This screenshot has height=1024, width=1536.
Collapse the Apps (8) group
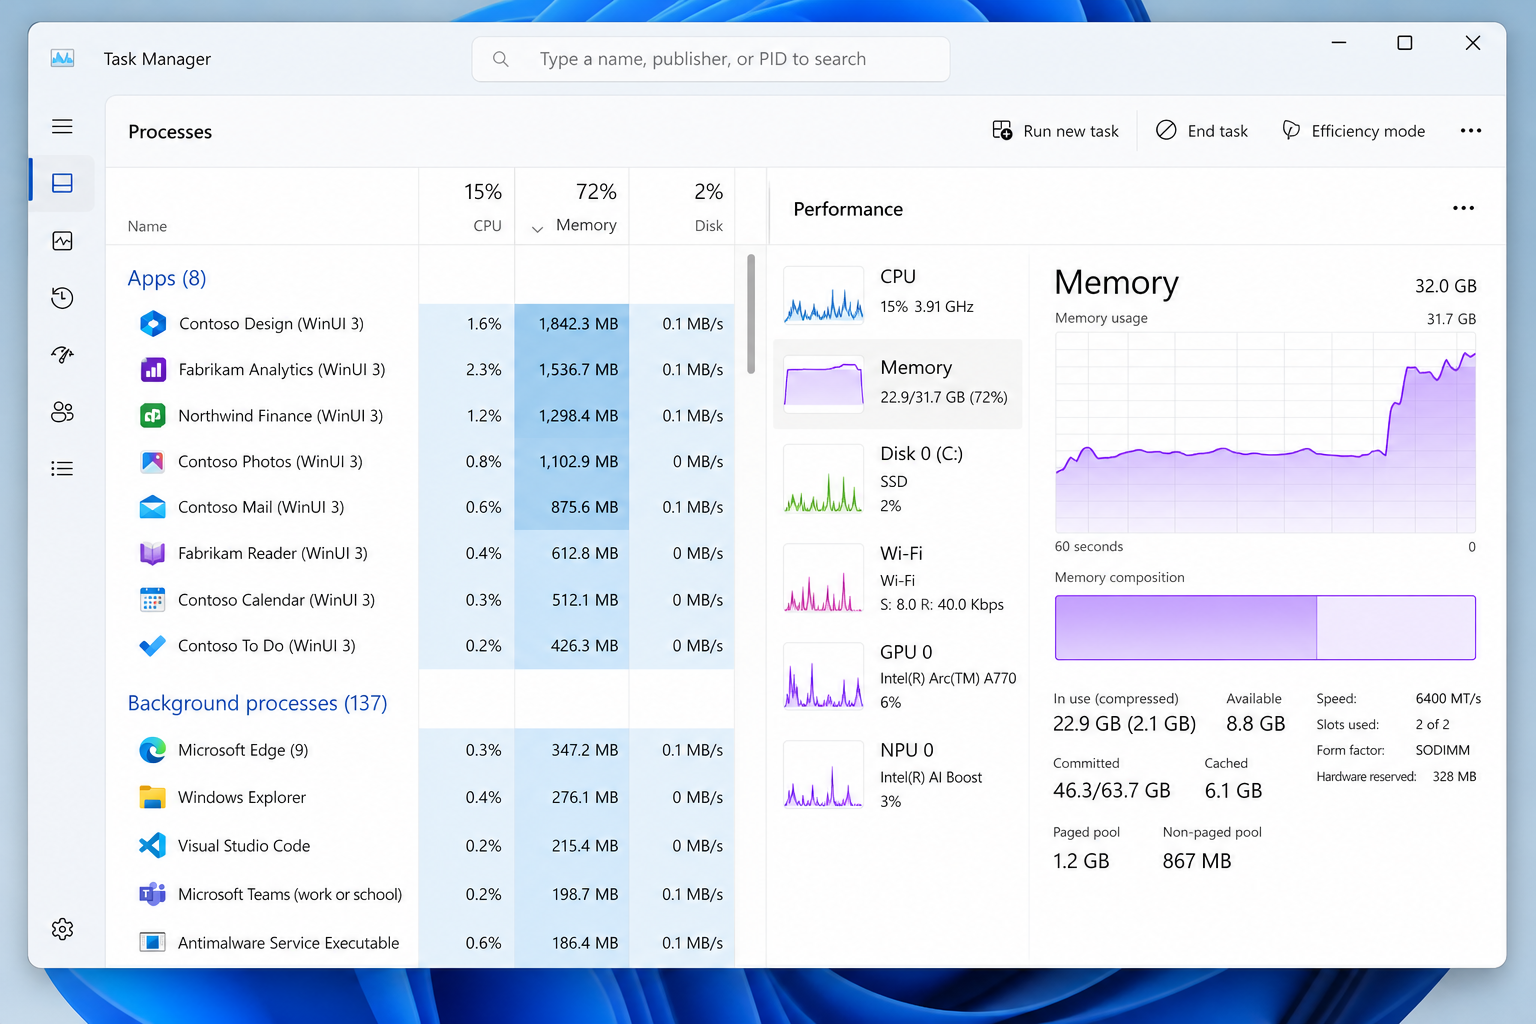167,278
